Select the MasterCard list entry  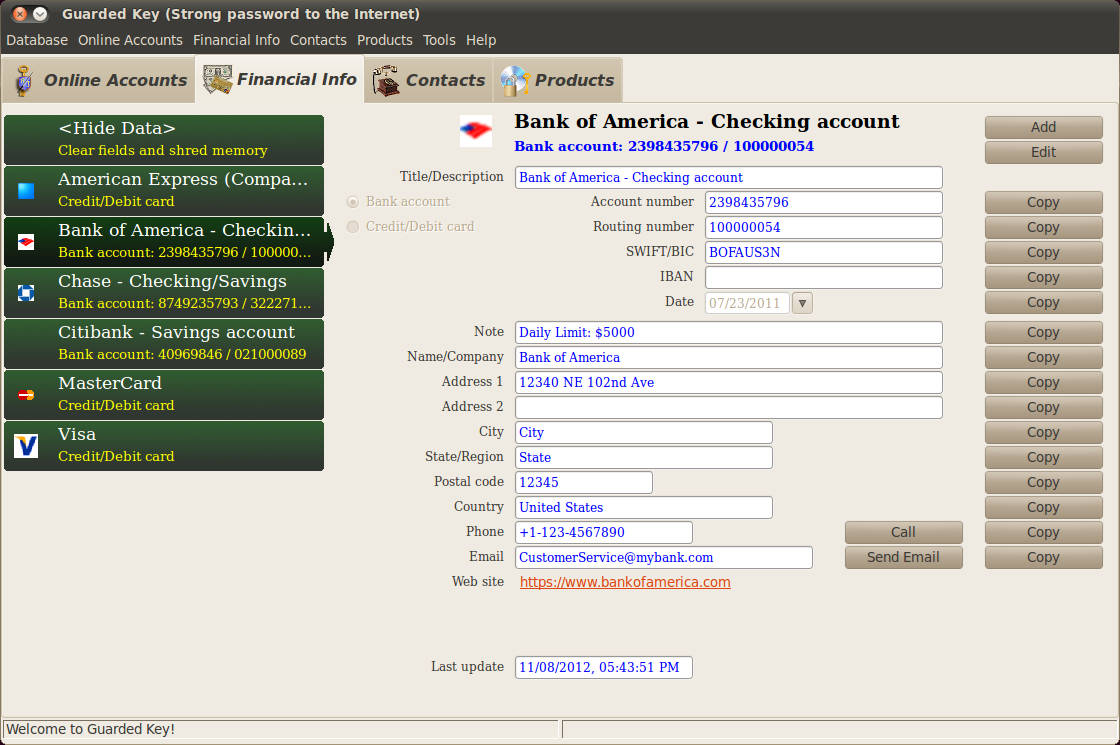(x=164, y=395)
